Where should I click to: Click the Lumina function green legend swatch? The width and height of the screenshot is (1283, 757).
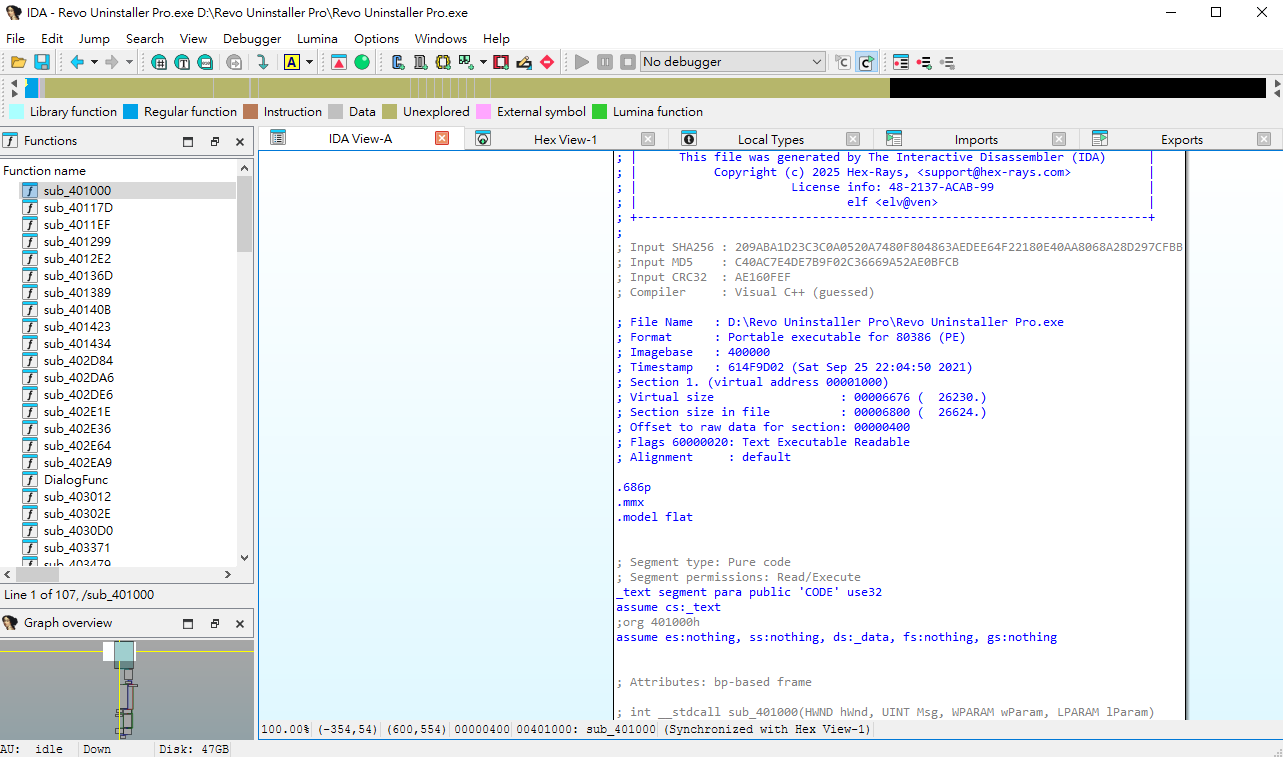coord(600,112)
